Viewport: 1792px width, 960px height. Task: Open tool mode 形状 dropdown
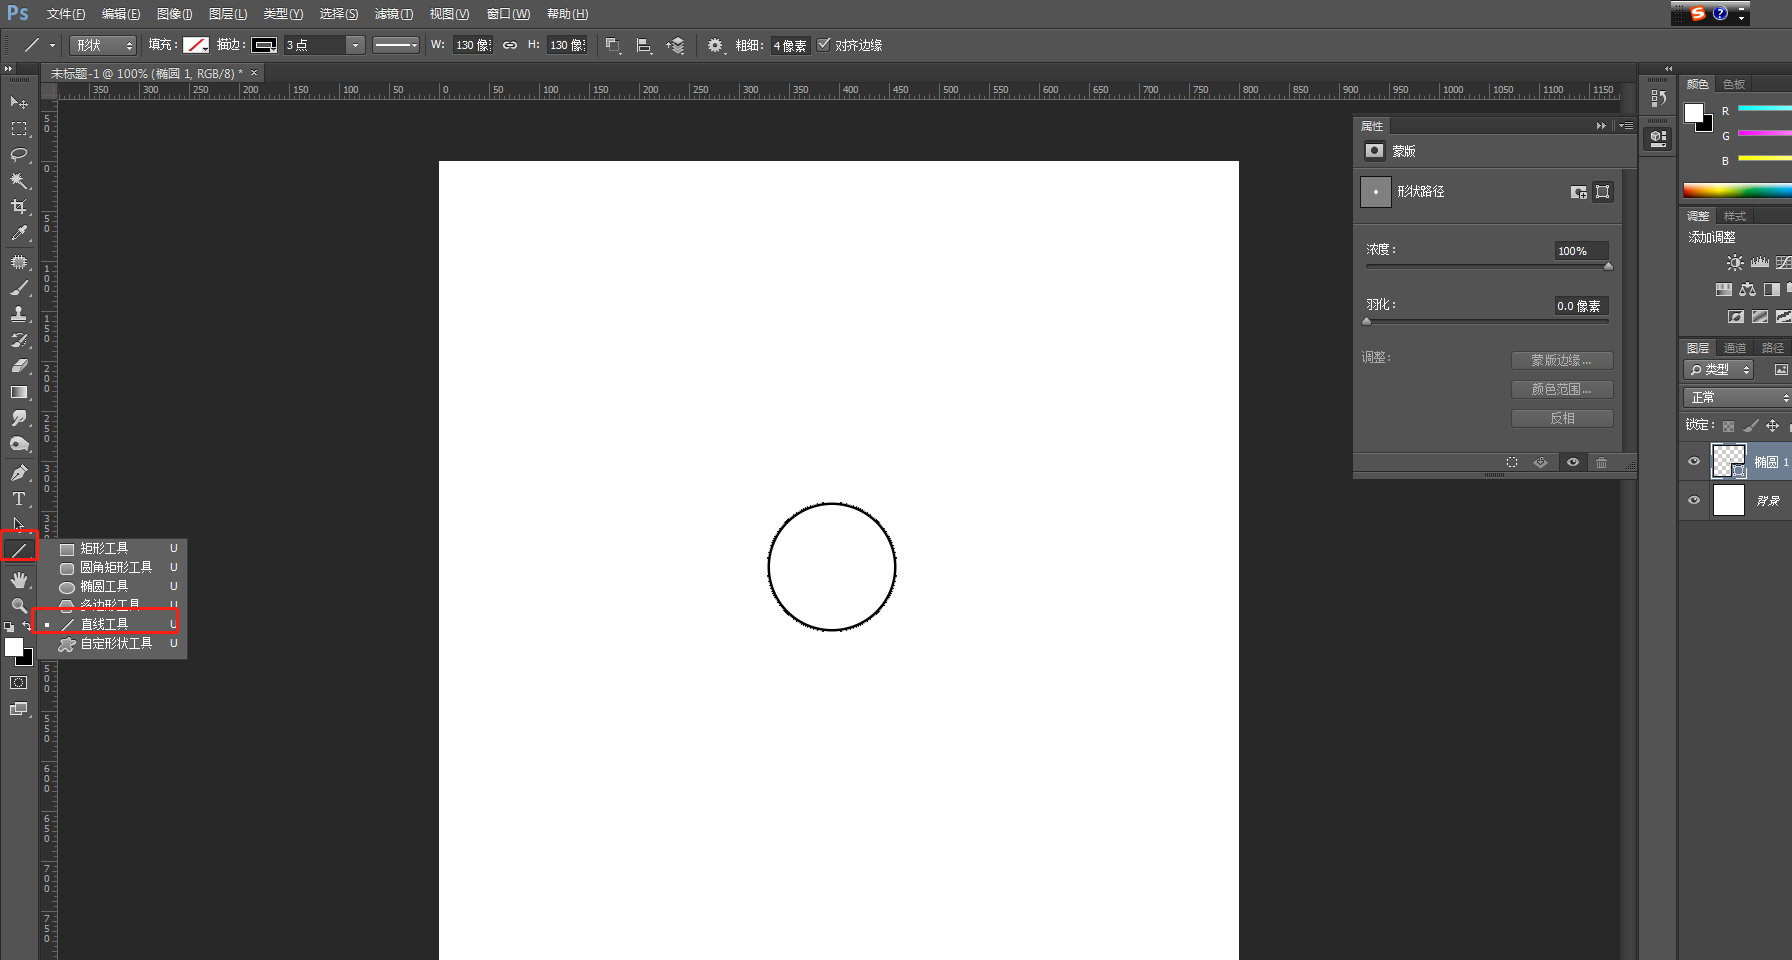coord(103,45)
